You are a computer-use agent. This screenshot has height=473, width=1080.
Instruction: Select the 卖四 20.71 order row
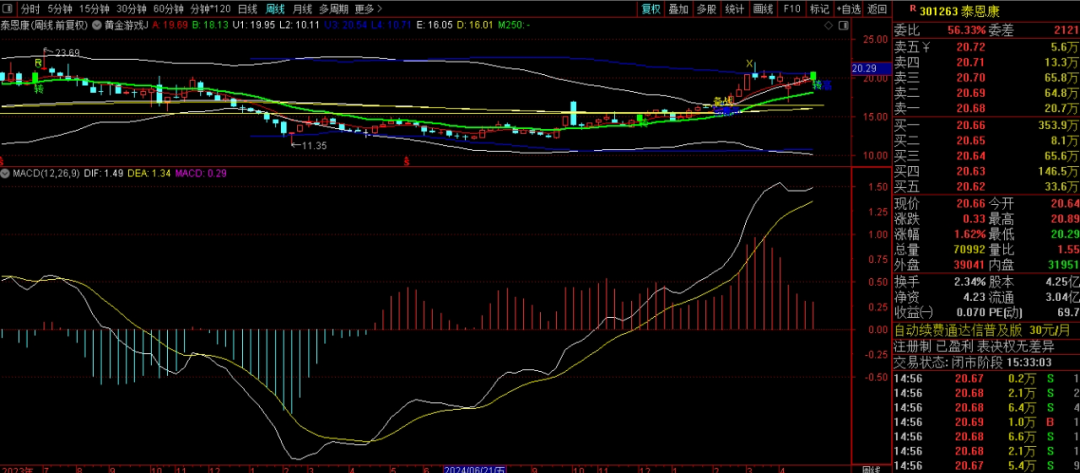(x=986, y=63)
